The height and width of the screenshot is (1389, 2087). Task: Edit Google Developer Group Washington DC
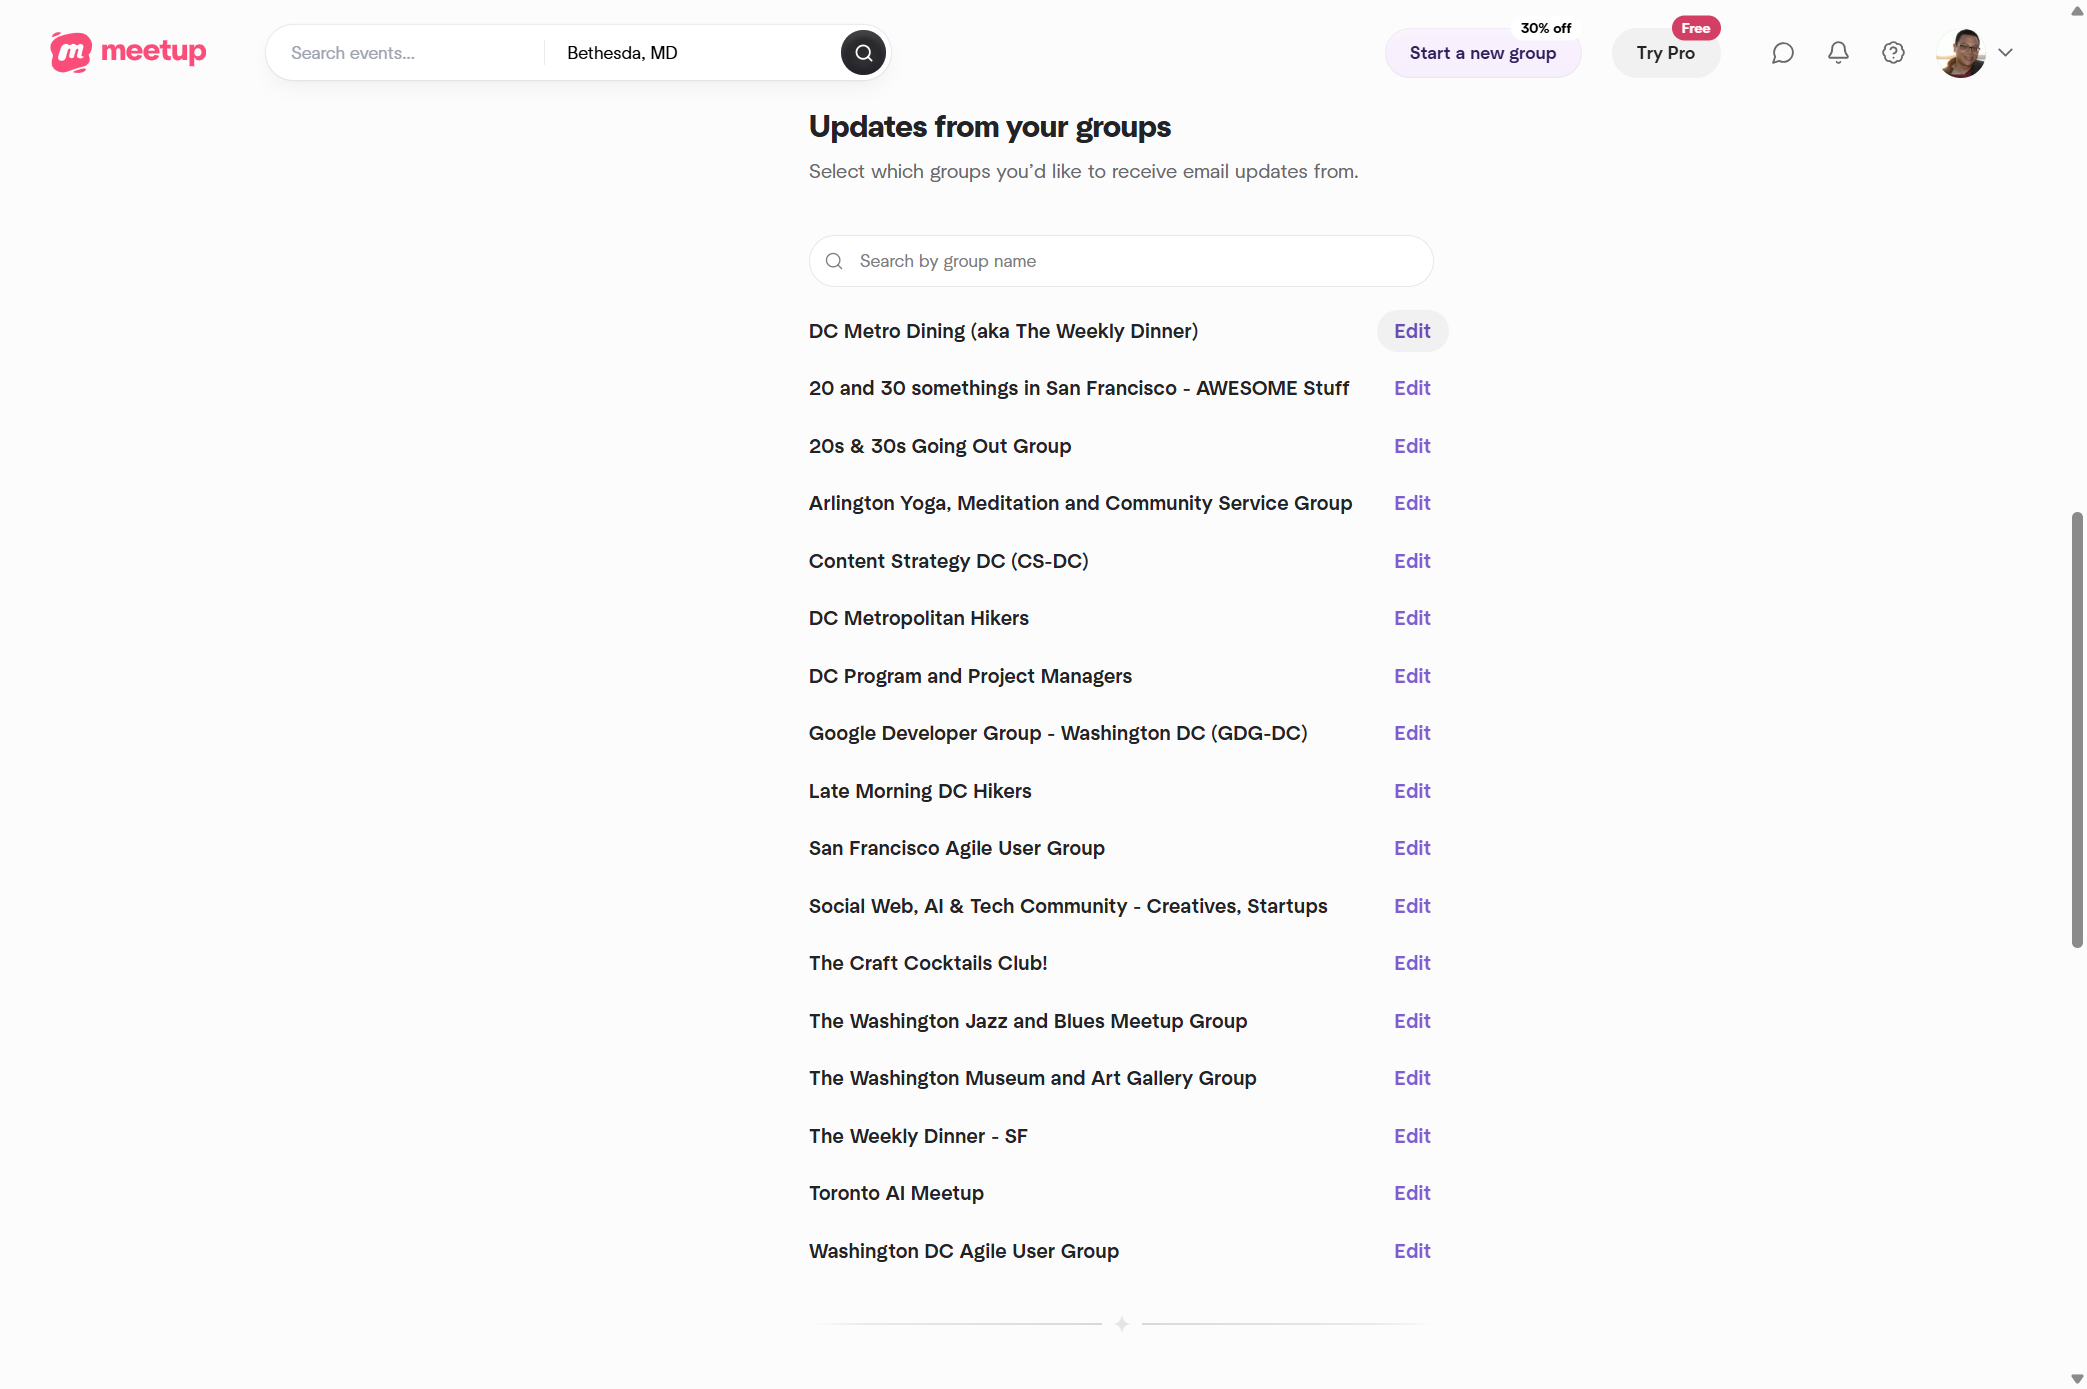pyautogui.click(x=1412, y=733)
